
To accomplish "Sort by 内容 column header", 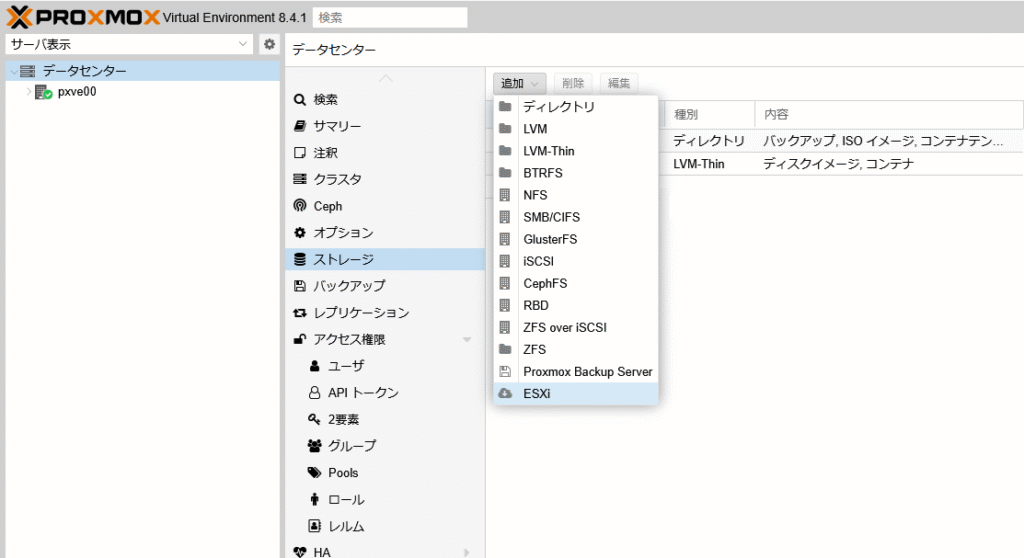I will (889, 114).
